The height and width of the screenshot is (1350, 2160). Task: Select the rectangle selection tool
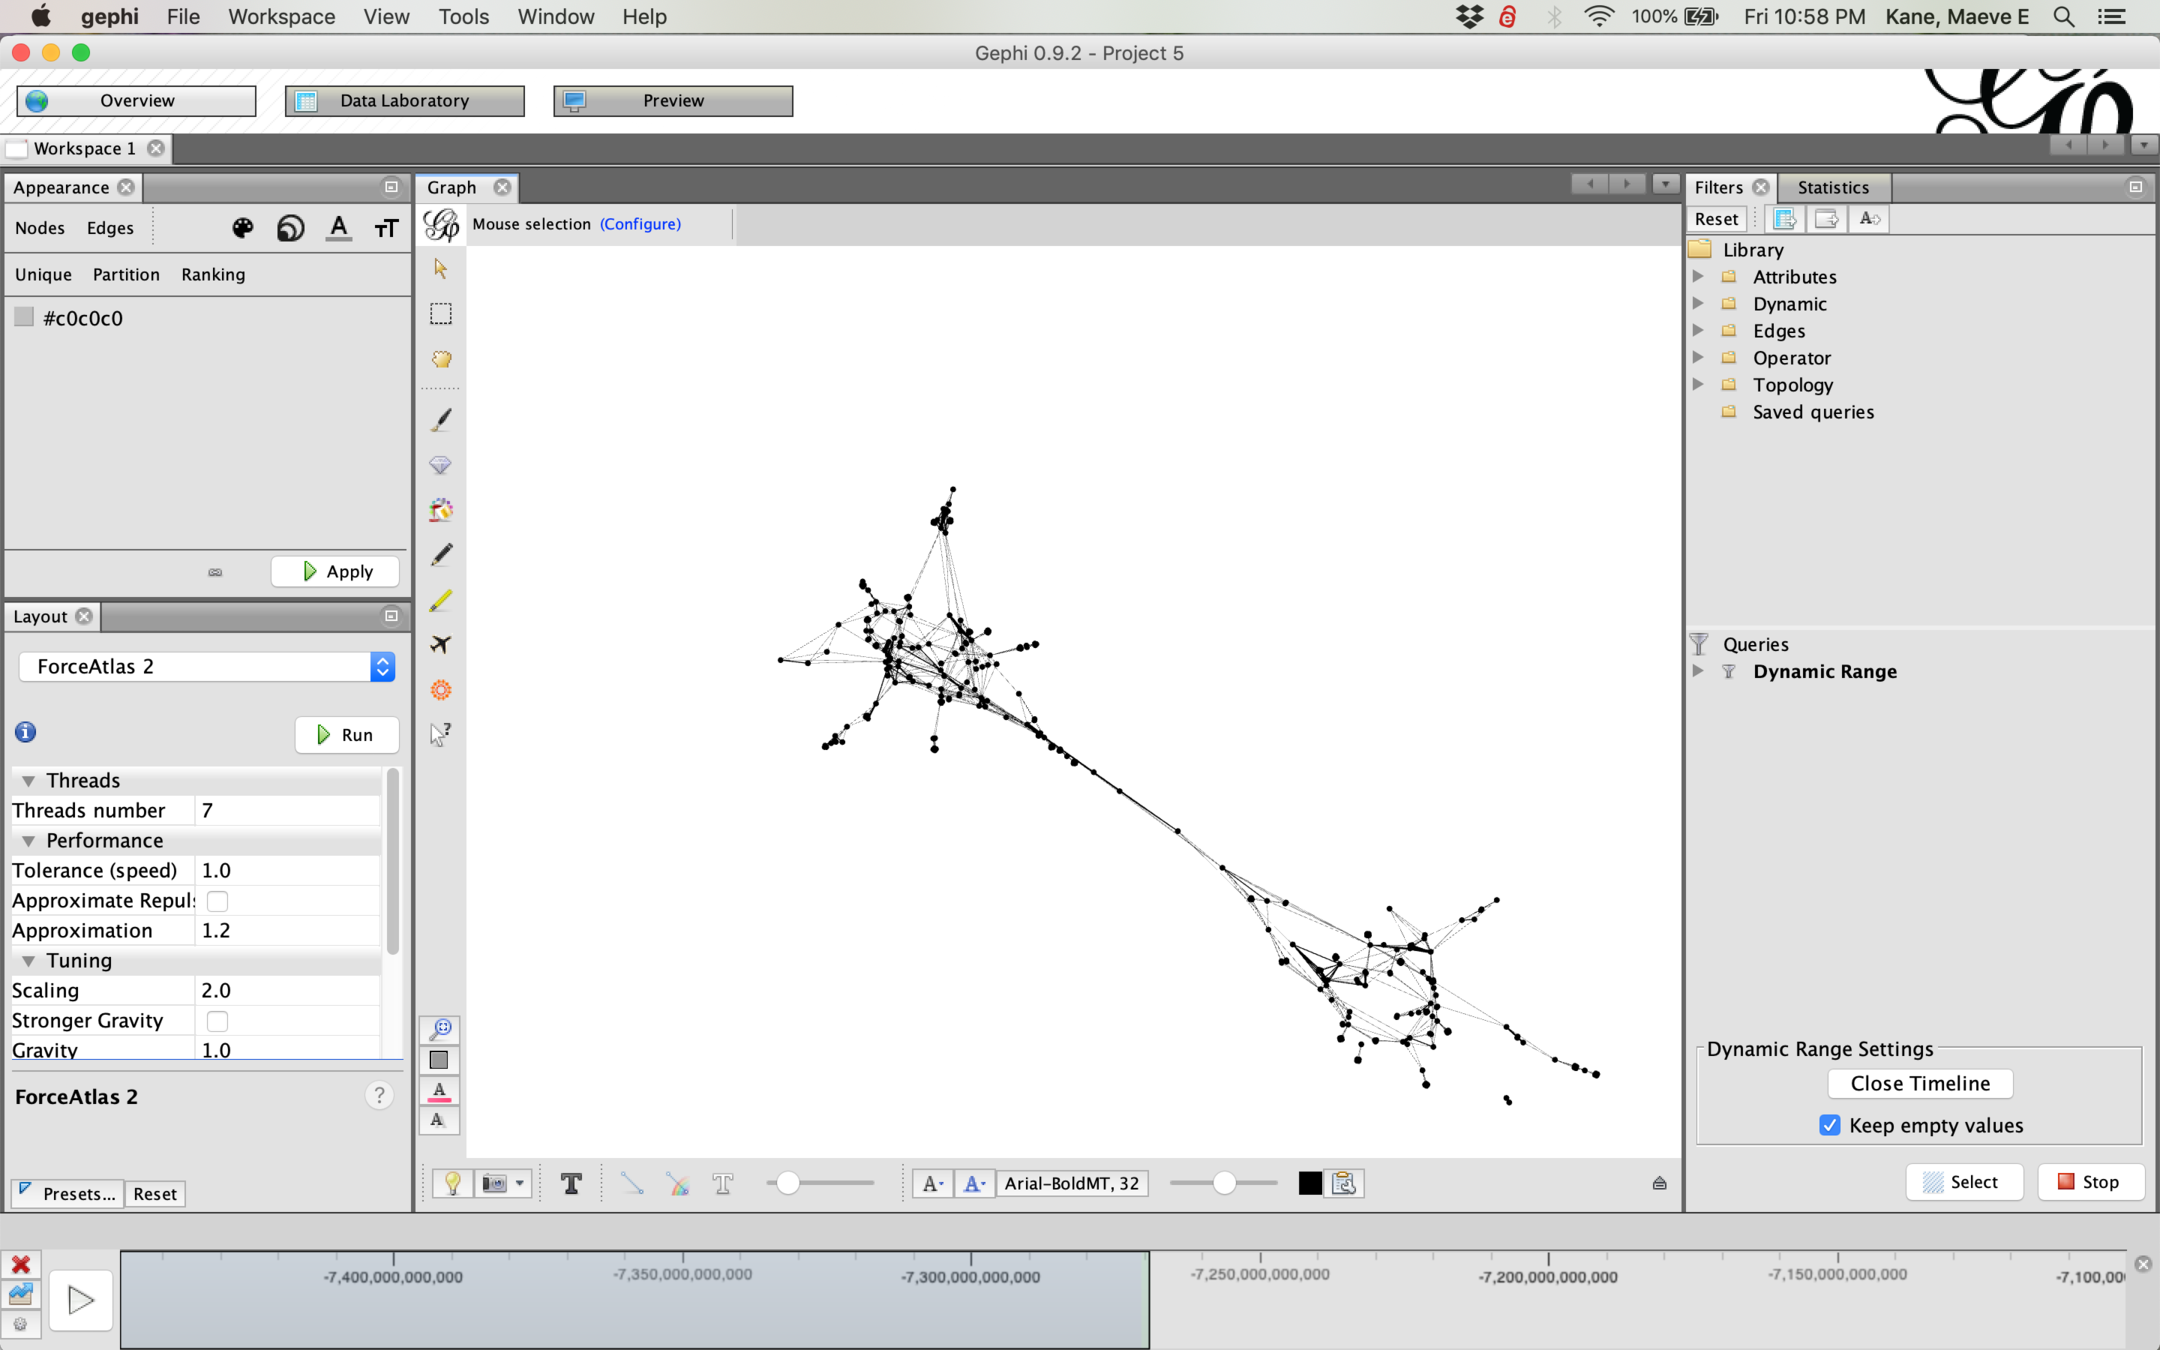440,314
